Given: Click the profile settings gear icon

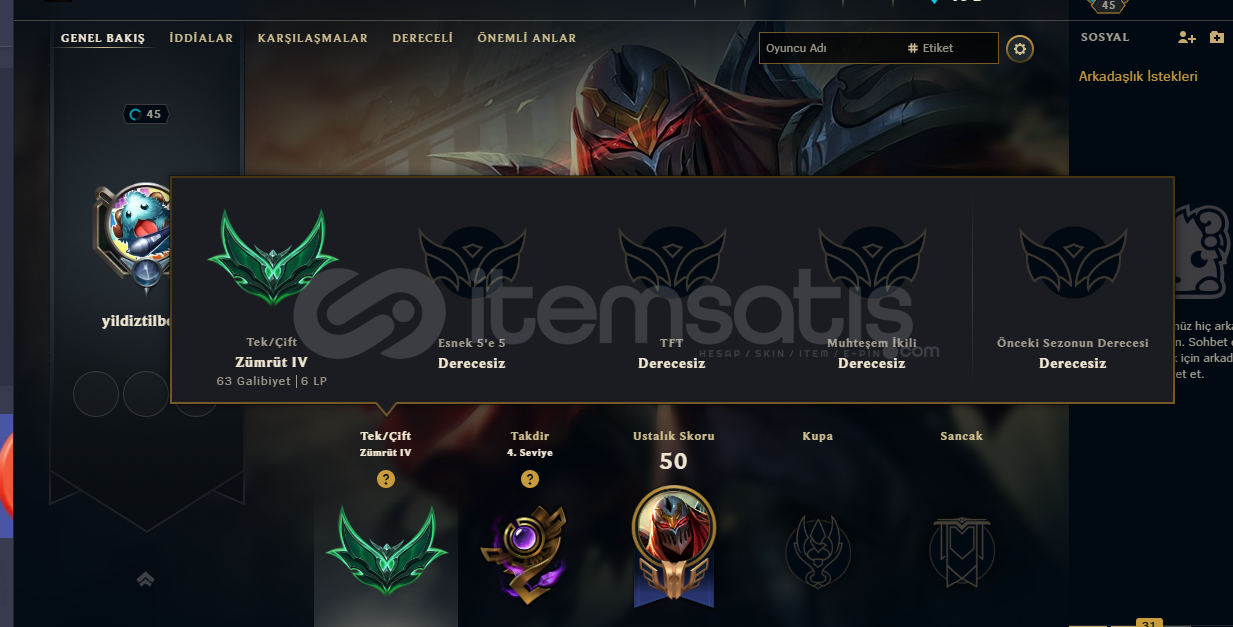Looking at the screenshot, I should click(1019, 48).
